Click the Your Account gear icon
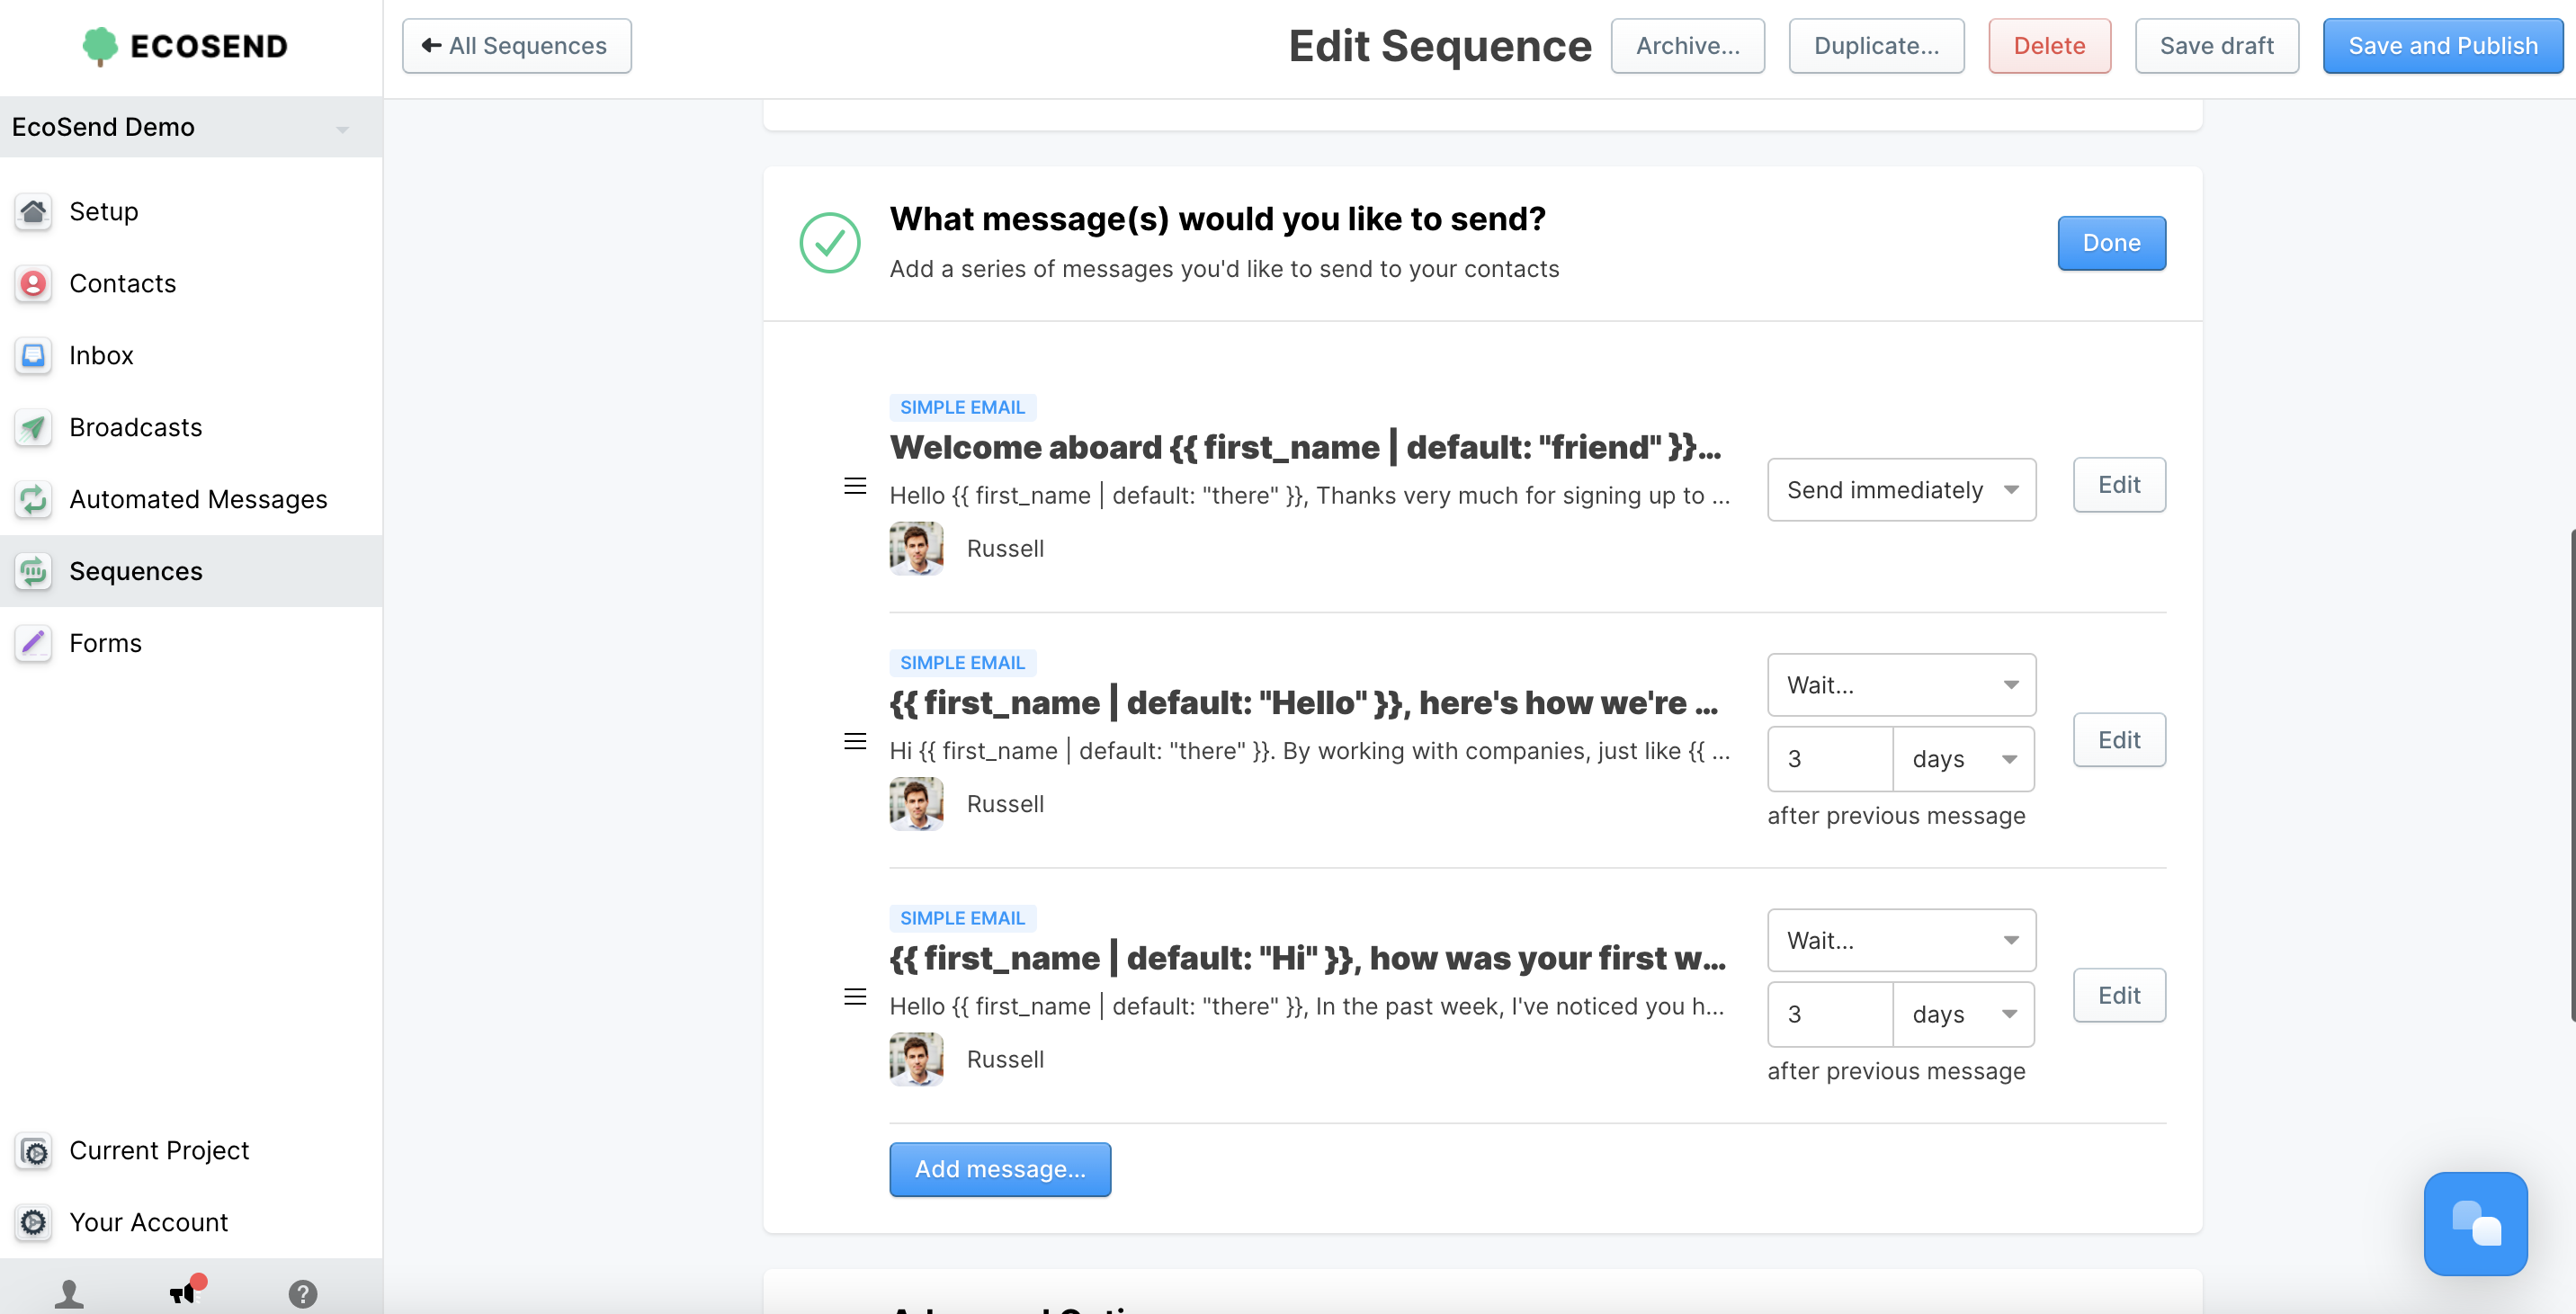The image size is (2576, 1314). tap(33, 1222)
